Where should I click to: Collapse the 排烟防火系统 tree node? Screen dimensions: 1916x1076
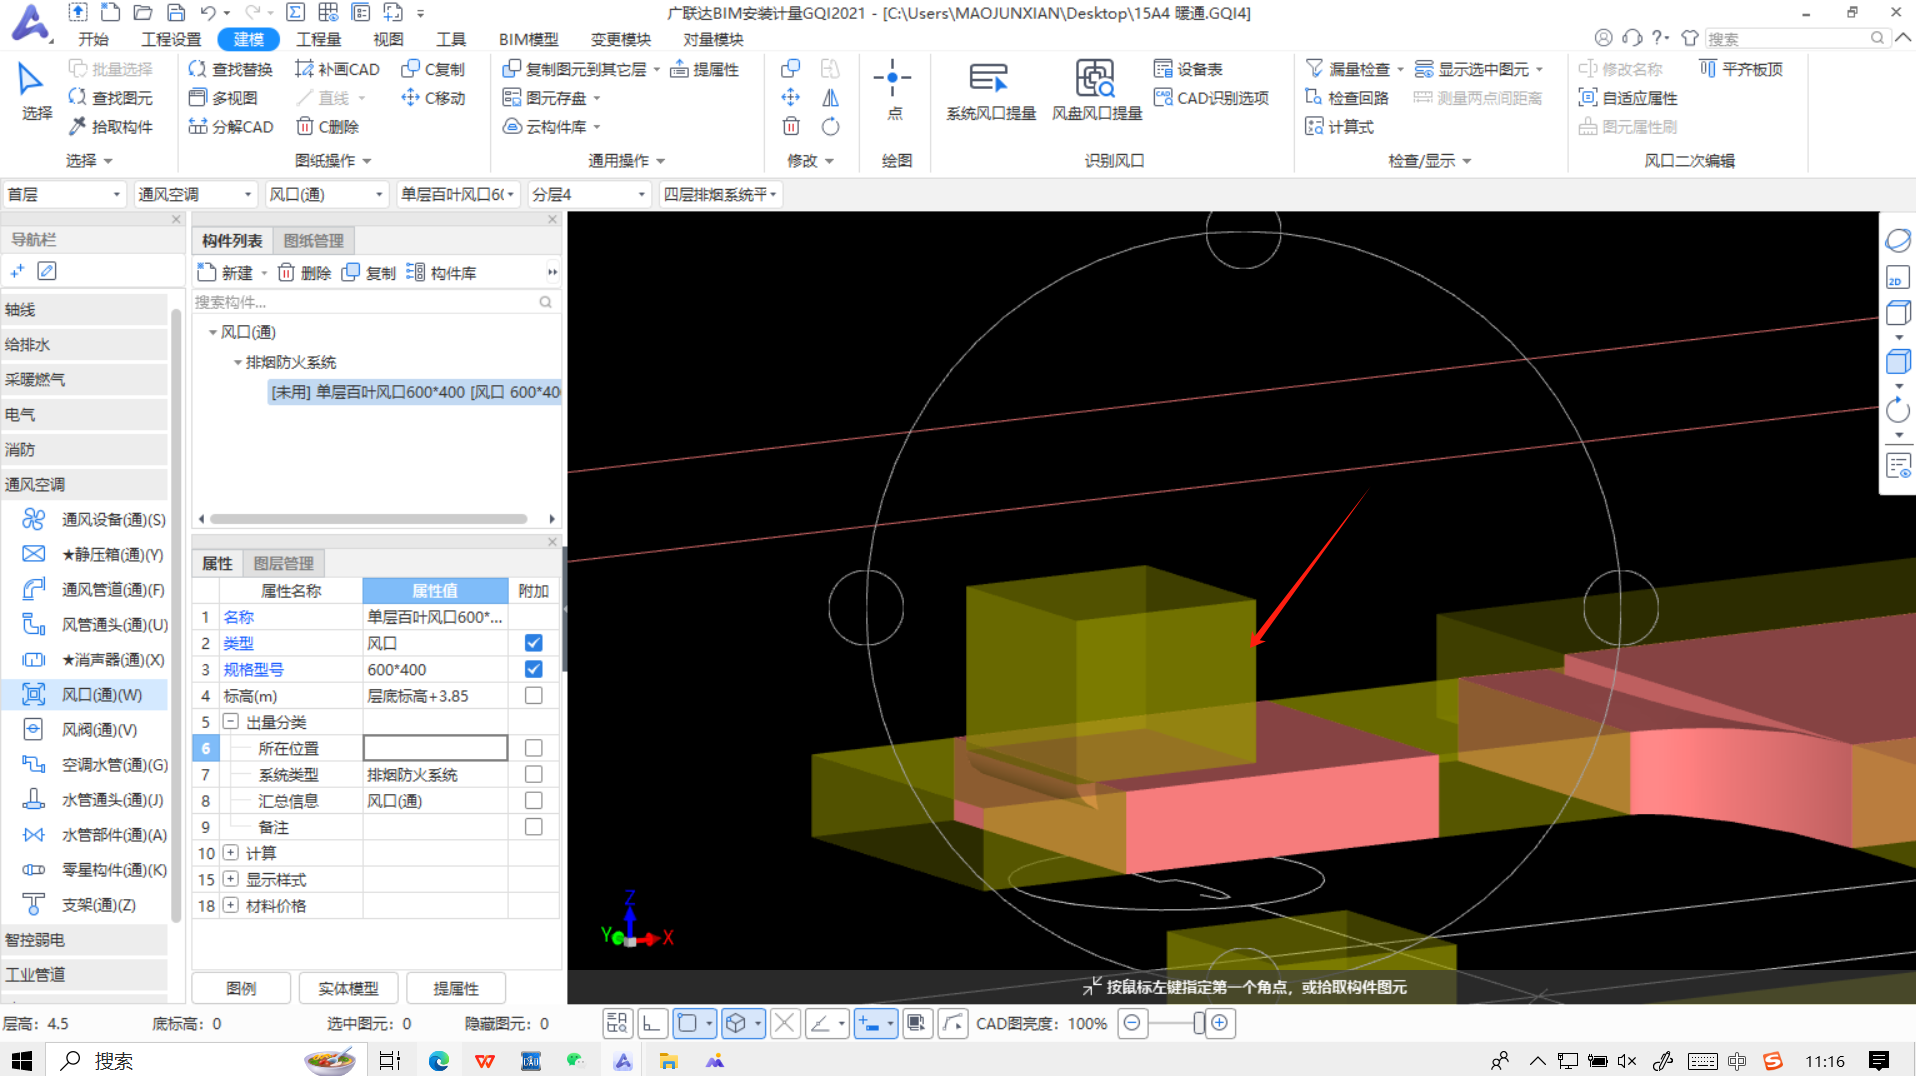238,362
